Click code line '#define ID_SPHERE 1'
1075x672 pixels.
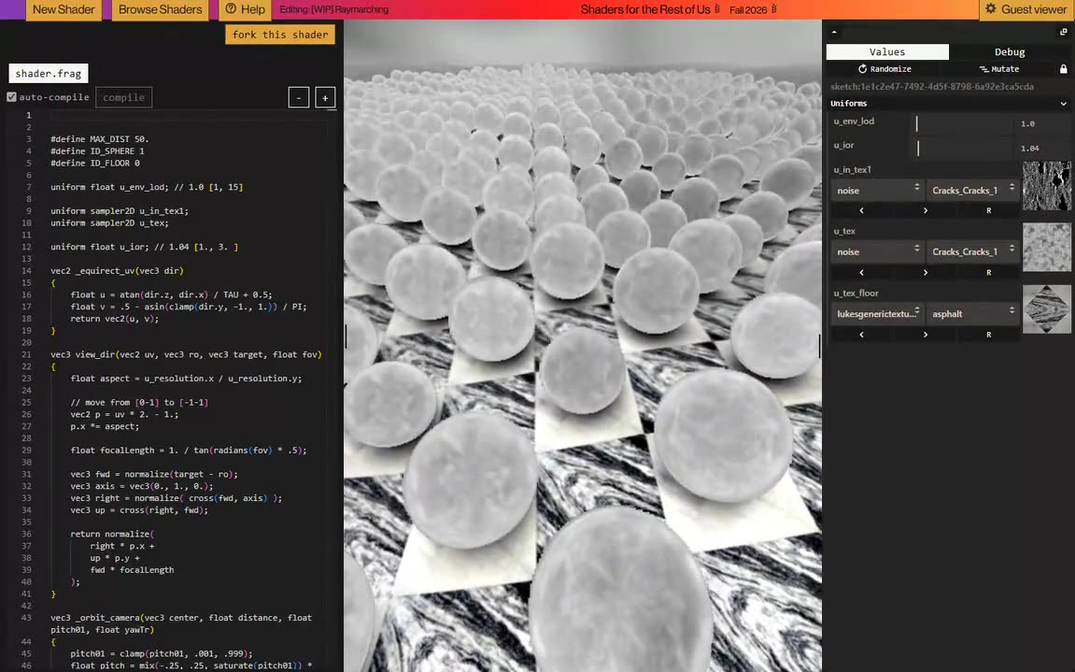97,151
